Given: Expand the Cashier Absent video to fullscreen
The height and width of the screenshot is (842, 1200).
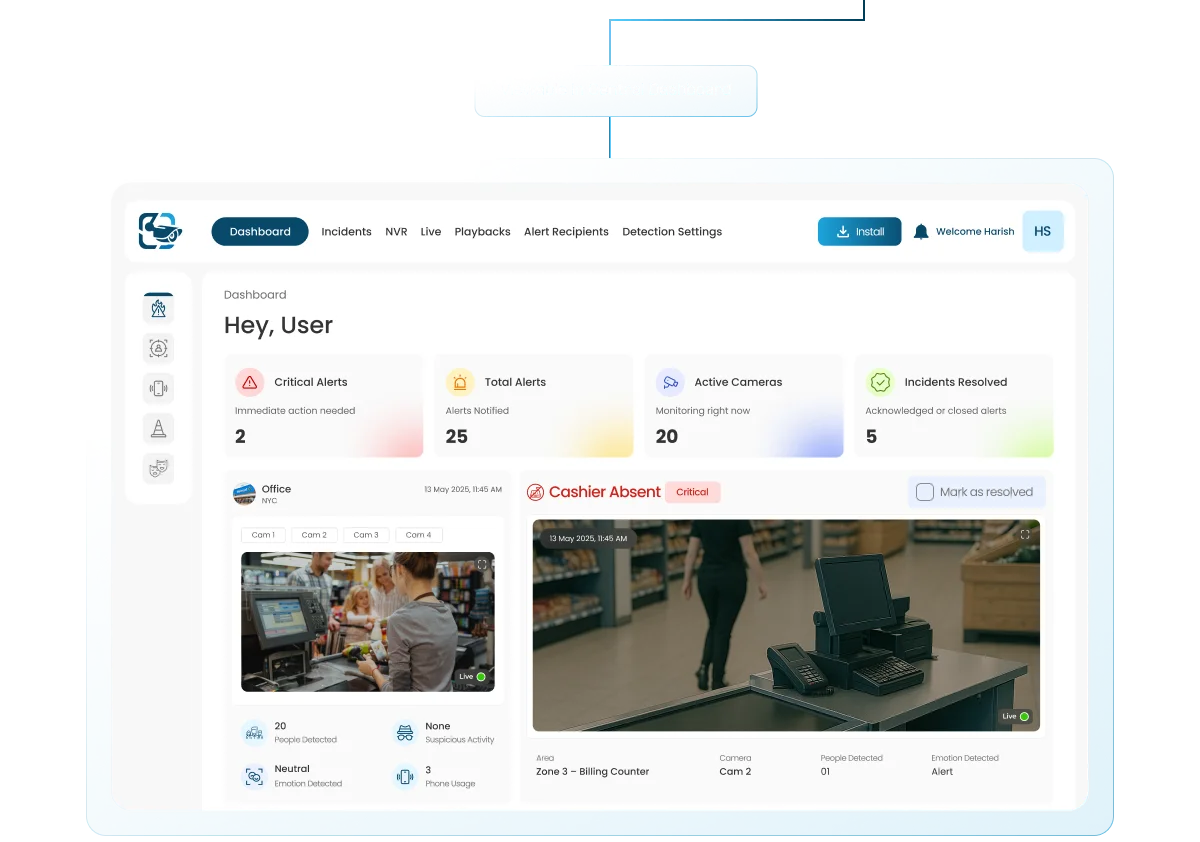Looking at the screenshot, I should (1024, 535).
